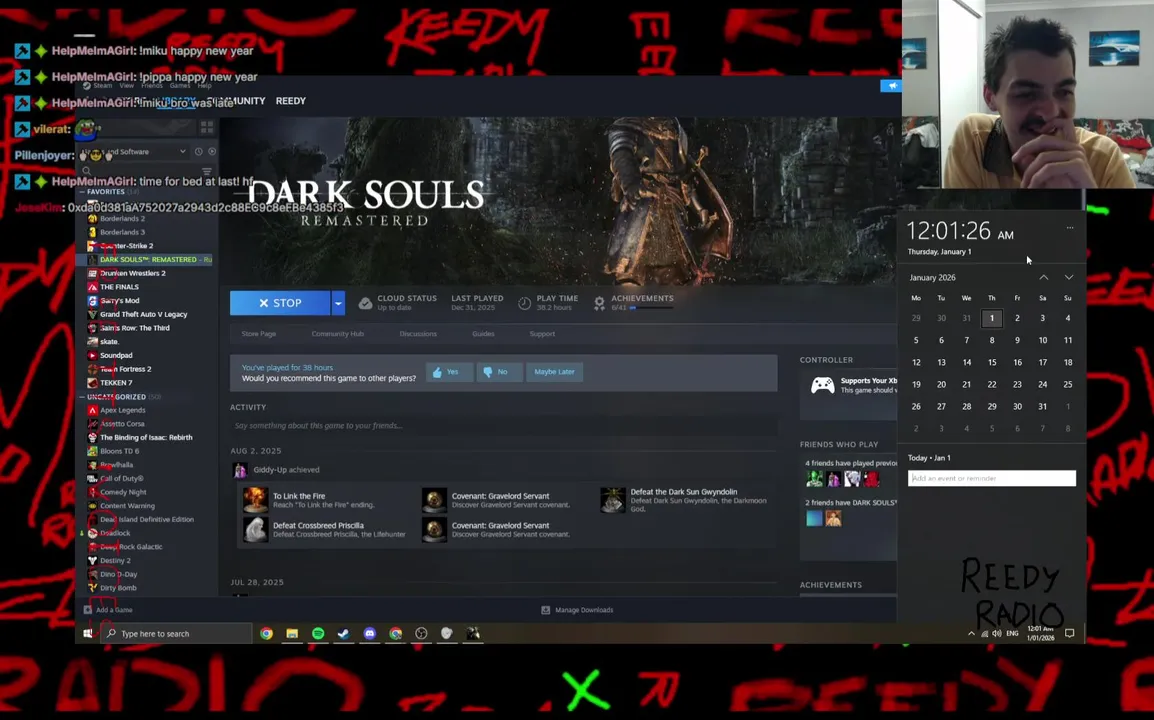Click the play time clock icon
The image size is (1154, 720).
[524, 303]
